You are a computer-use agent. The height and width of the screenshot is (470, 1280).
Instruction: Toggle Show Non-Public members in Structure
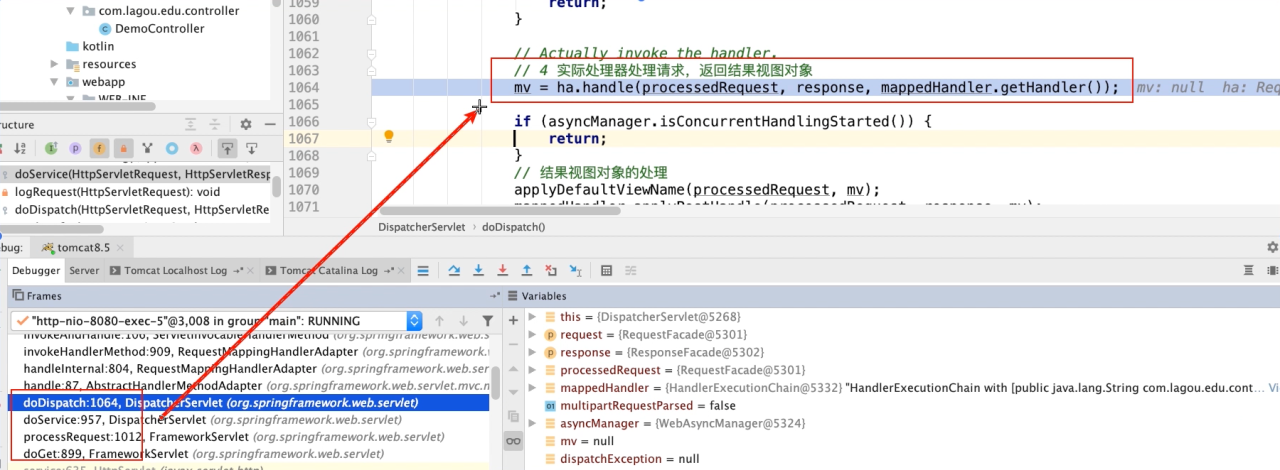pyautogui.click(x=124, y=149)
